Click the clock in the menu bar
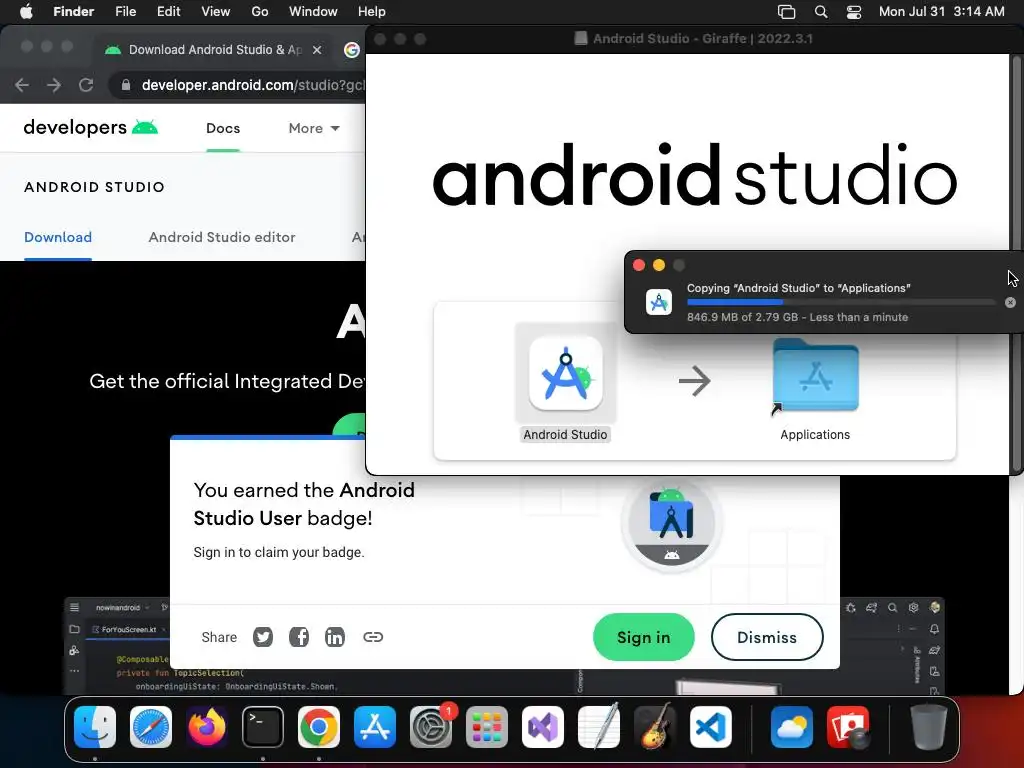 pyautogui.click(x=941, y=12)
